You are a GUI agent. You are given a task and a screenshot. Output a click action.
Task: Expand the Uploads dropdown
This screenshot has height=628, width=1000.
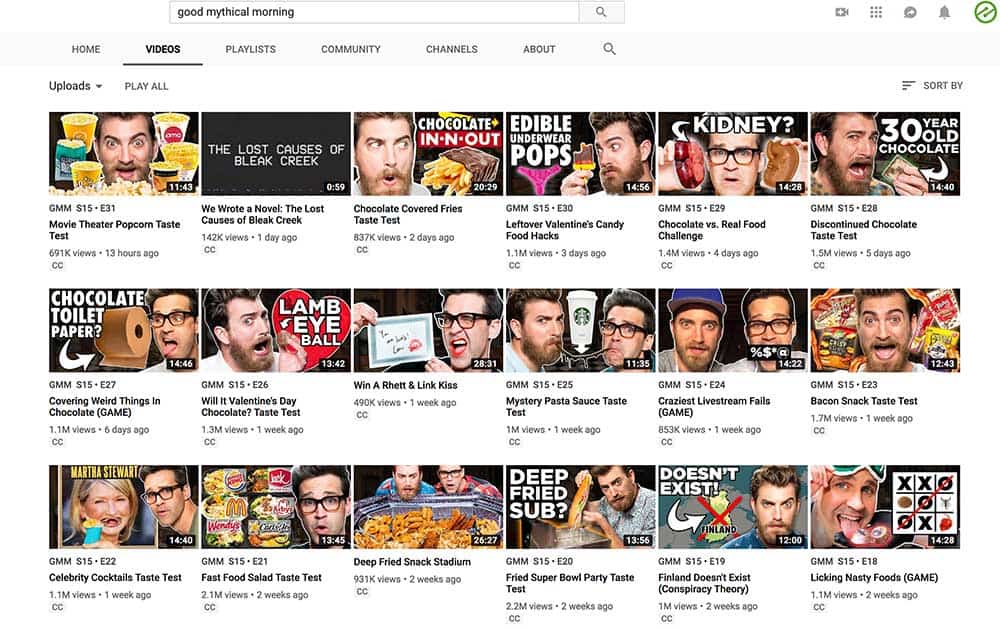pos(75,86)
